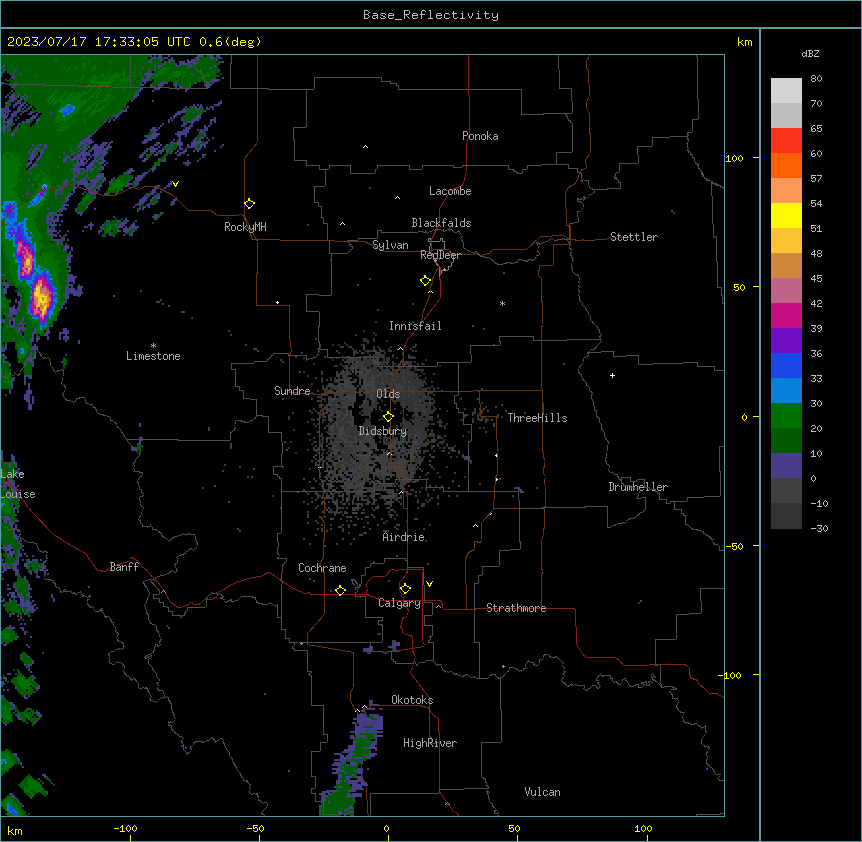The height and width of the screenshot is (842, 862).
Task: Select the HighRiver label
Action: coord(430,743)
